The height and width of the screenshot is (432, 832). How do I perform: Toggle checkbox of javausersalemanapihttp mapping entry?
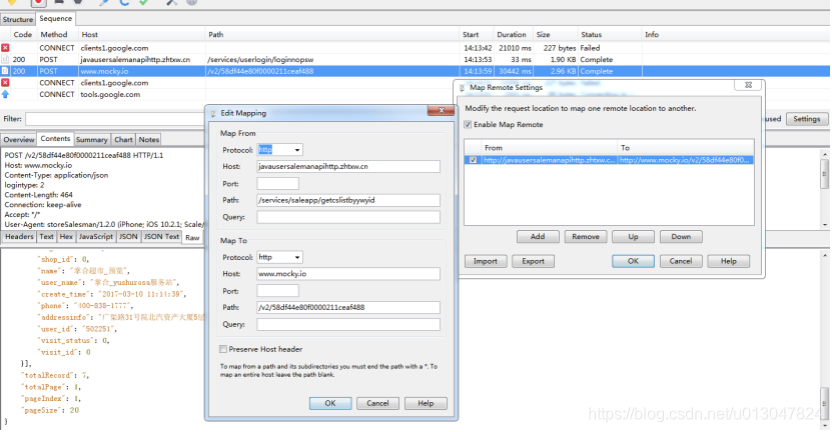pos(473,160)
